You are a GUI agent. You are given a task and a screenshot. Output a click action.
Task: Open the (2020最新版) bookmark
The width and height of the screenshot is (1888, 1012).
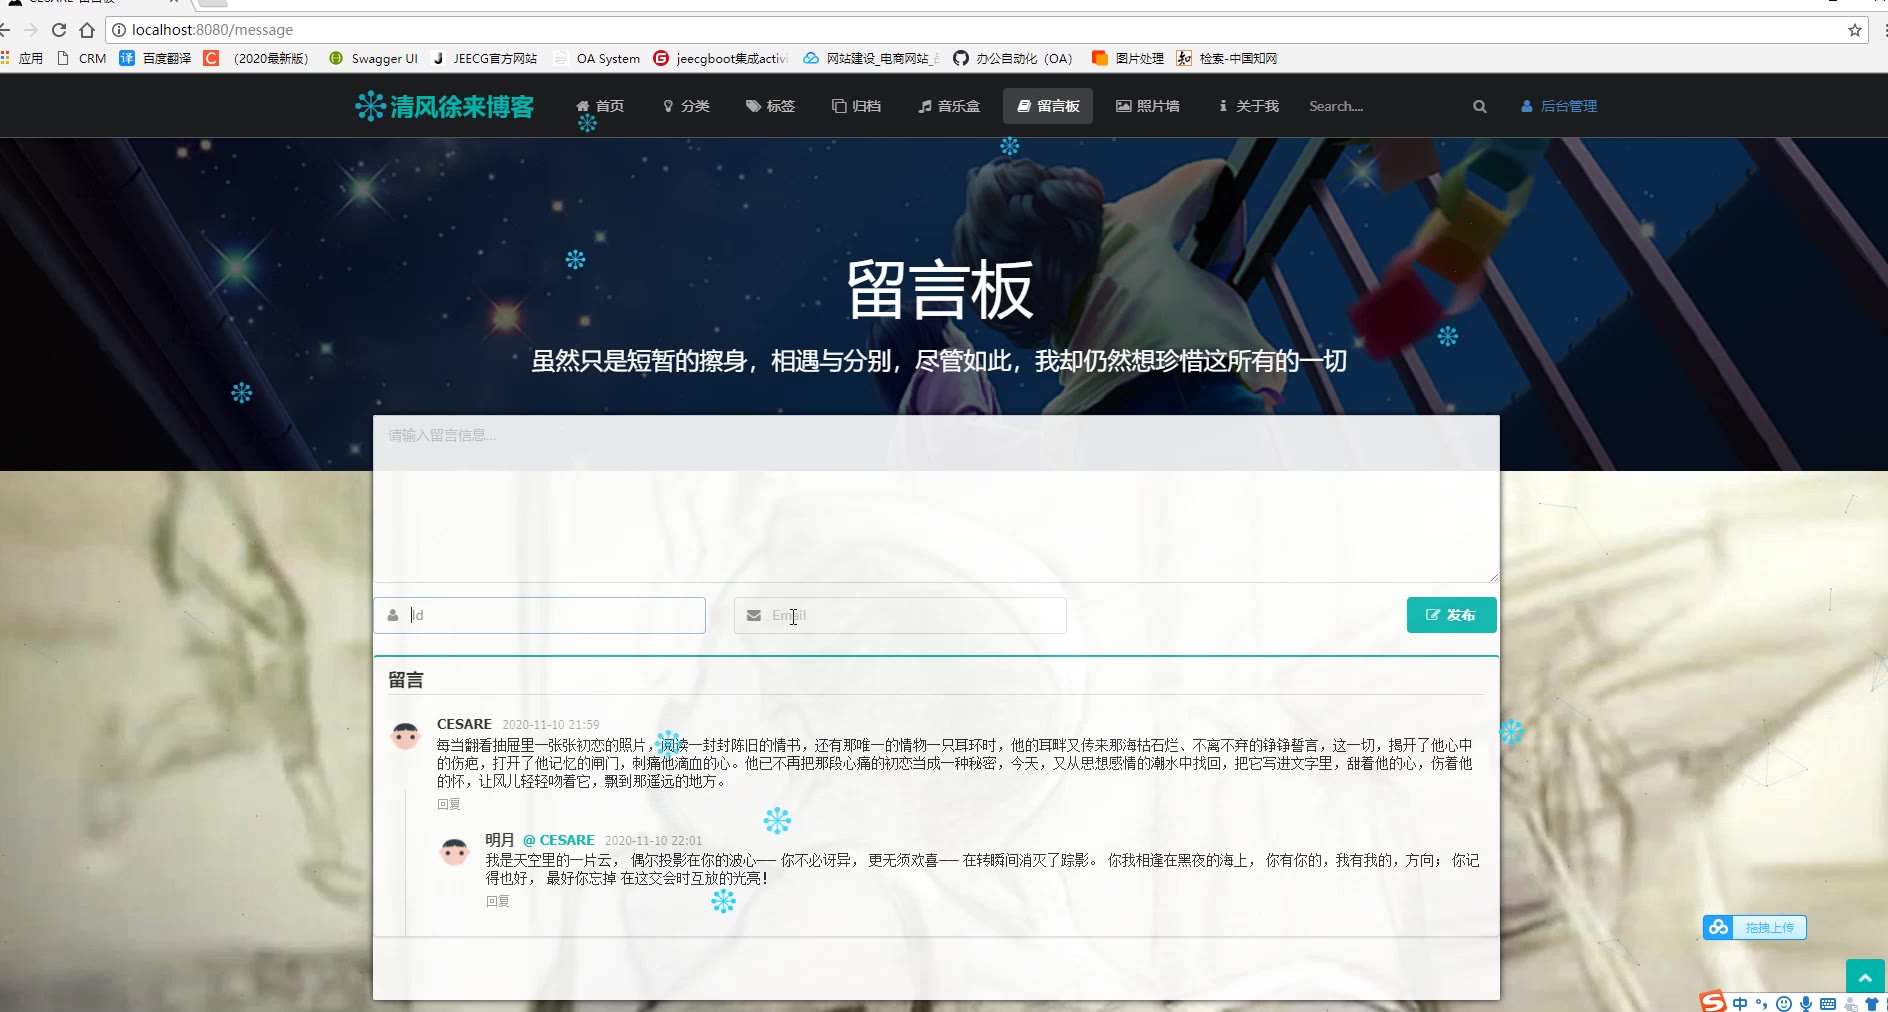pos(257,58)
